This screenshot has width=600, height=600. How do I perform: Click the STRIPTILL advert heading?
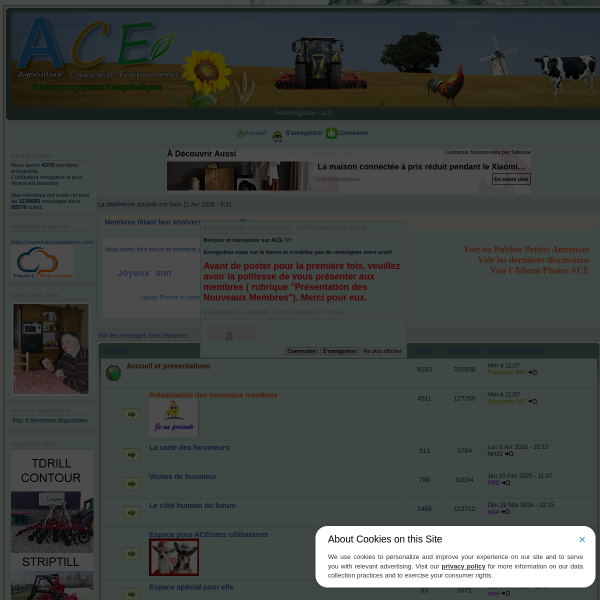coord(51,562)
